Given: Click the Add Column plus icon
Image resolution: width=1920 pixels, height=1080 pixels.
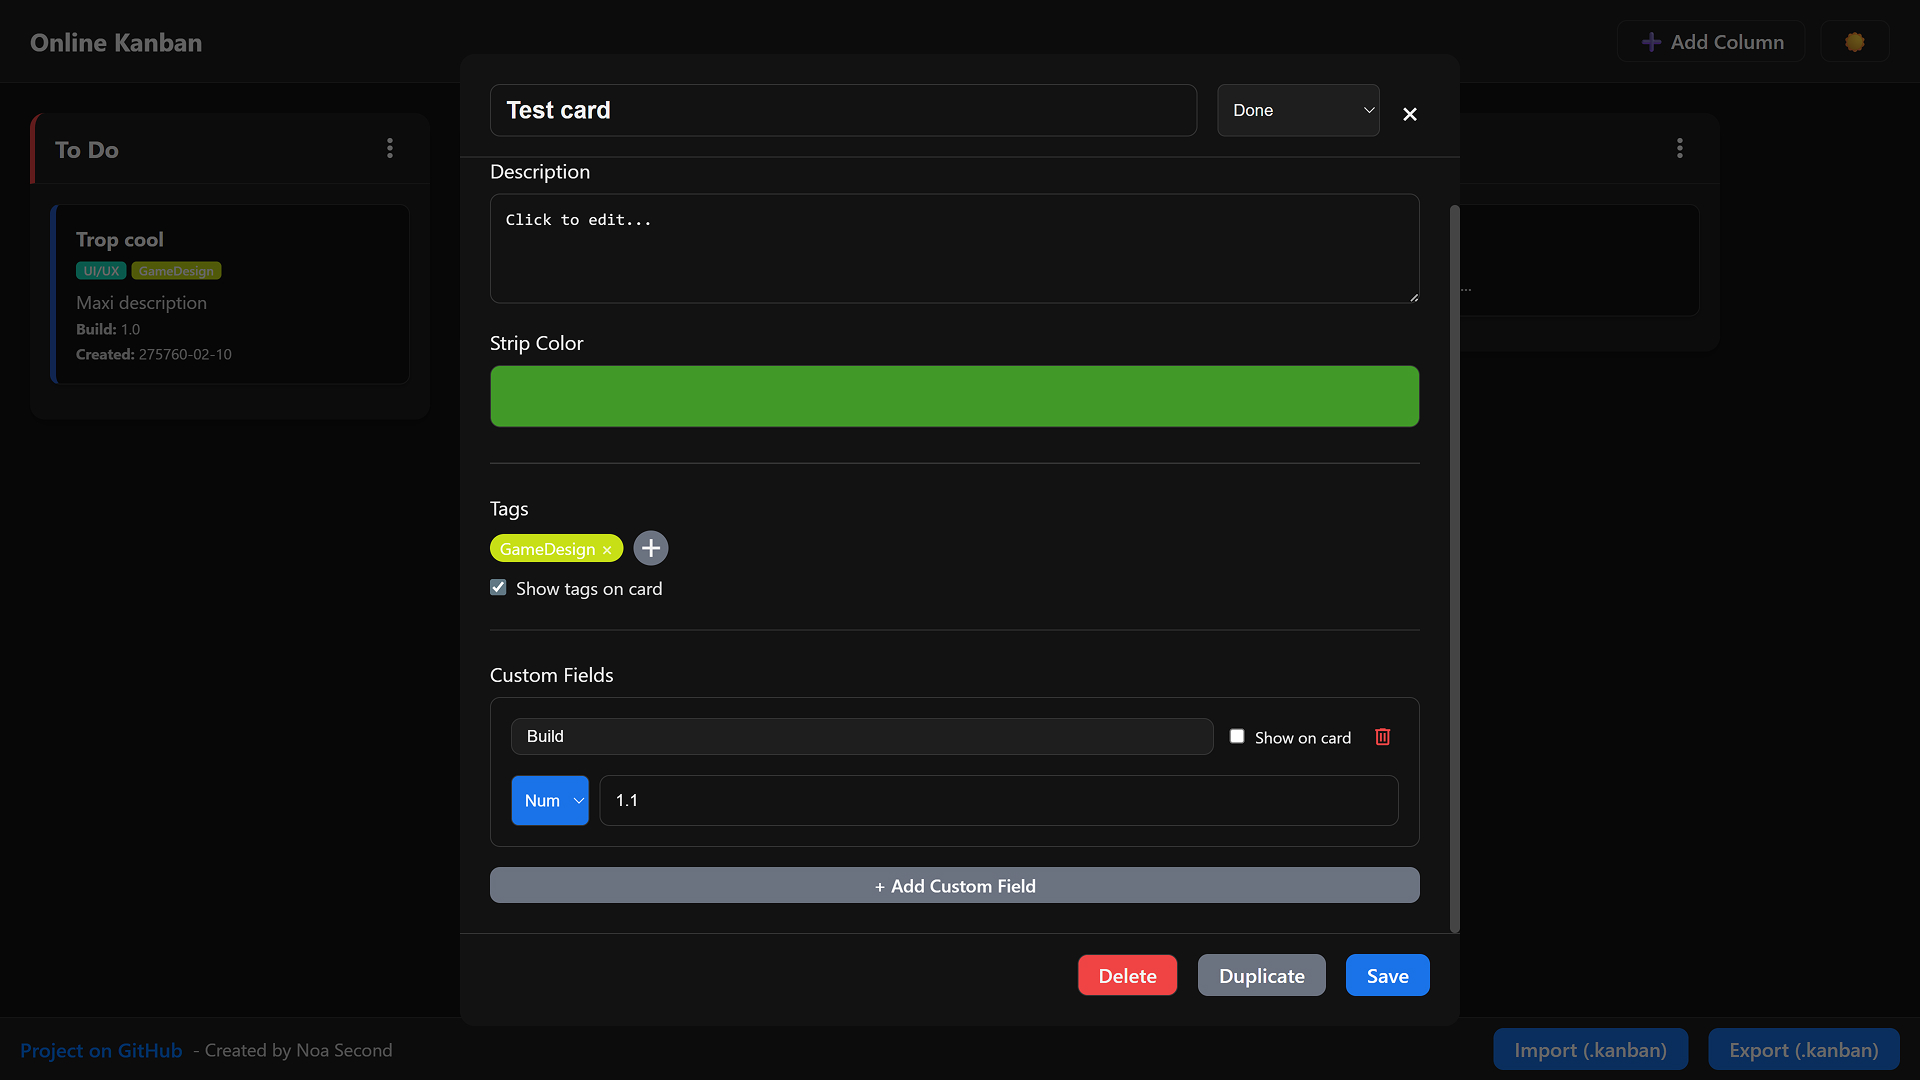Looking at the screenshot, I should coord(1651,42).
